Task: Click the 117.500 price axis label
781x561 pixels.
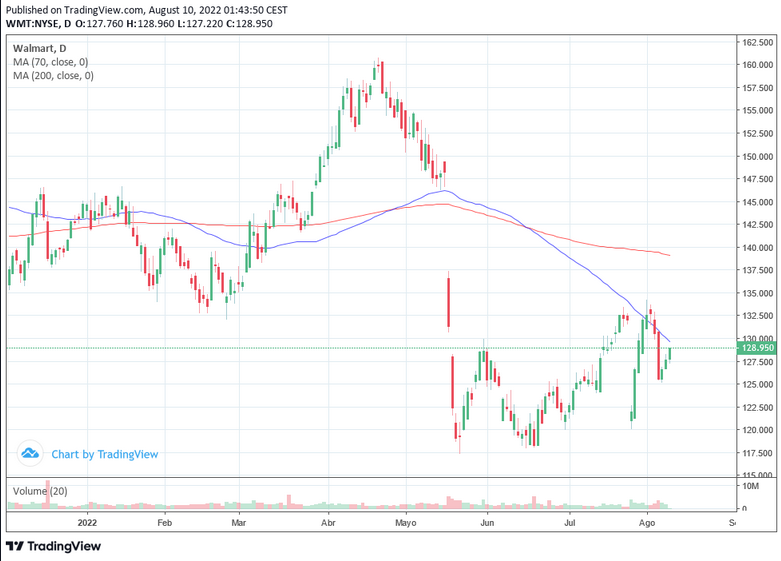Action: pos(758,453)
